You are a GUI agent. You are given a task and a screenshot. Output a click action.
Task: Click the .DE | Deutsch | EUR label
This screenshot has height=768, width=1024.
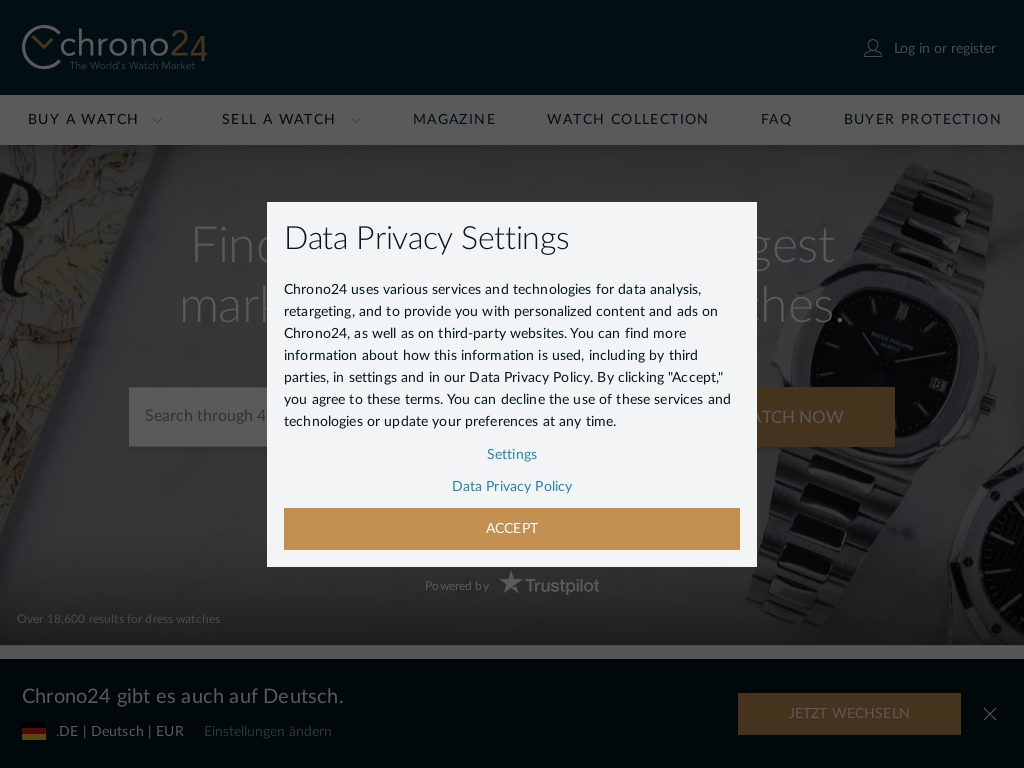coord(120,731)
